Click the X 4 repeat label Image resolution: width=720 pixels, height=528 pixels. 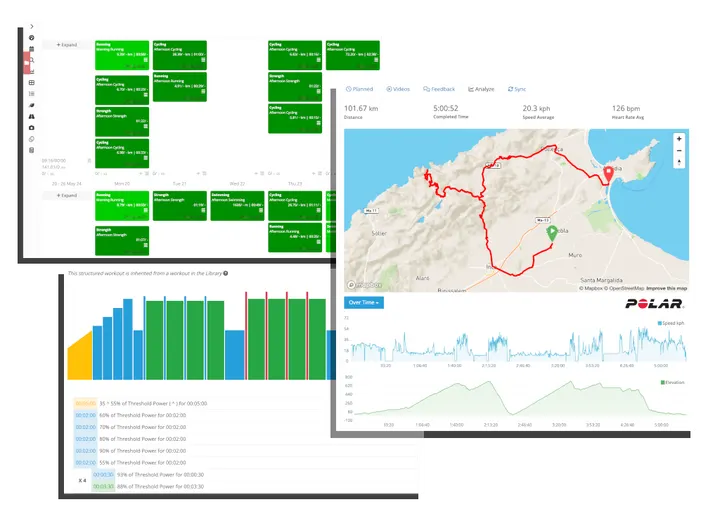click(82, 481)
